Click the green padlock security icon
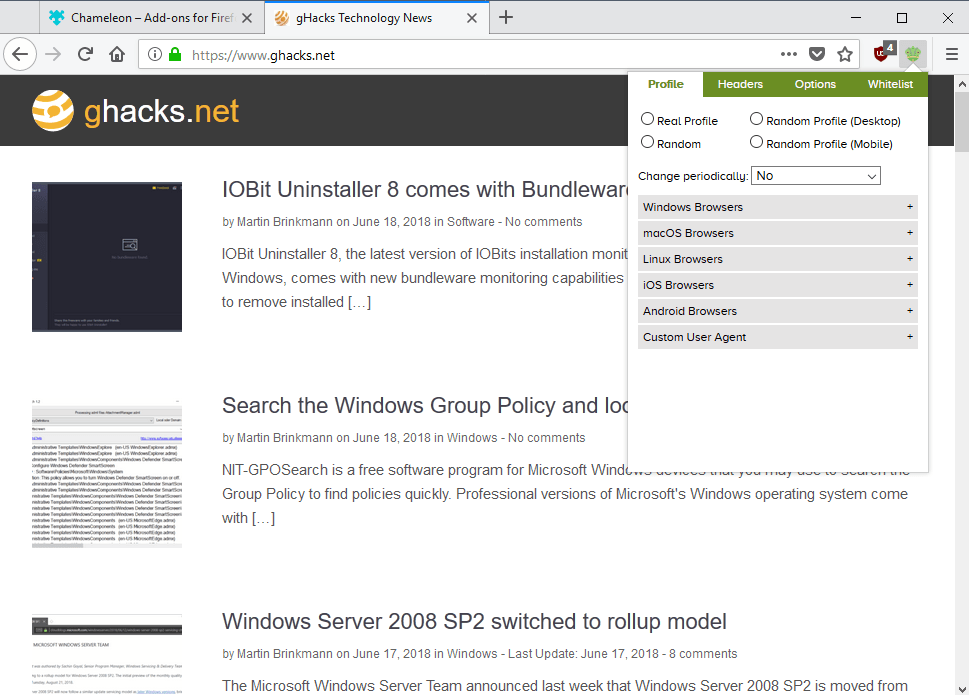The image size is (969, 695). point(175,54)
